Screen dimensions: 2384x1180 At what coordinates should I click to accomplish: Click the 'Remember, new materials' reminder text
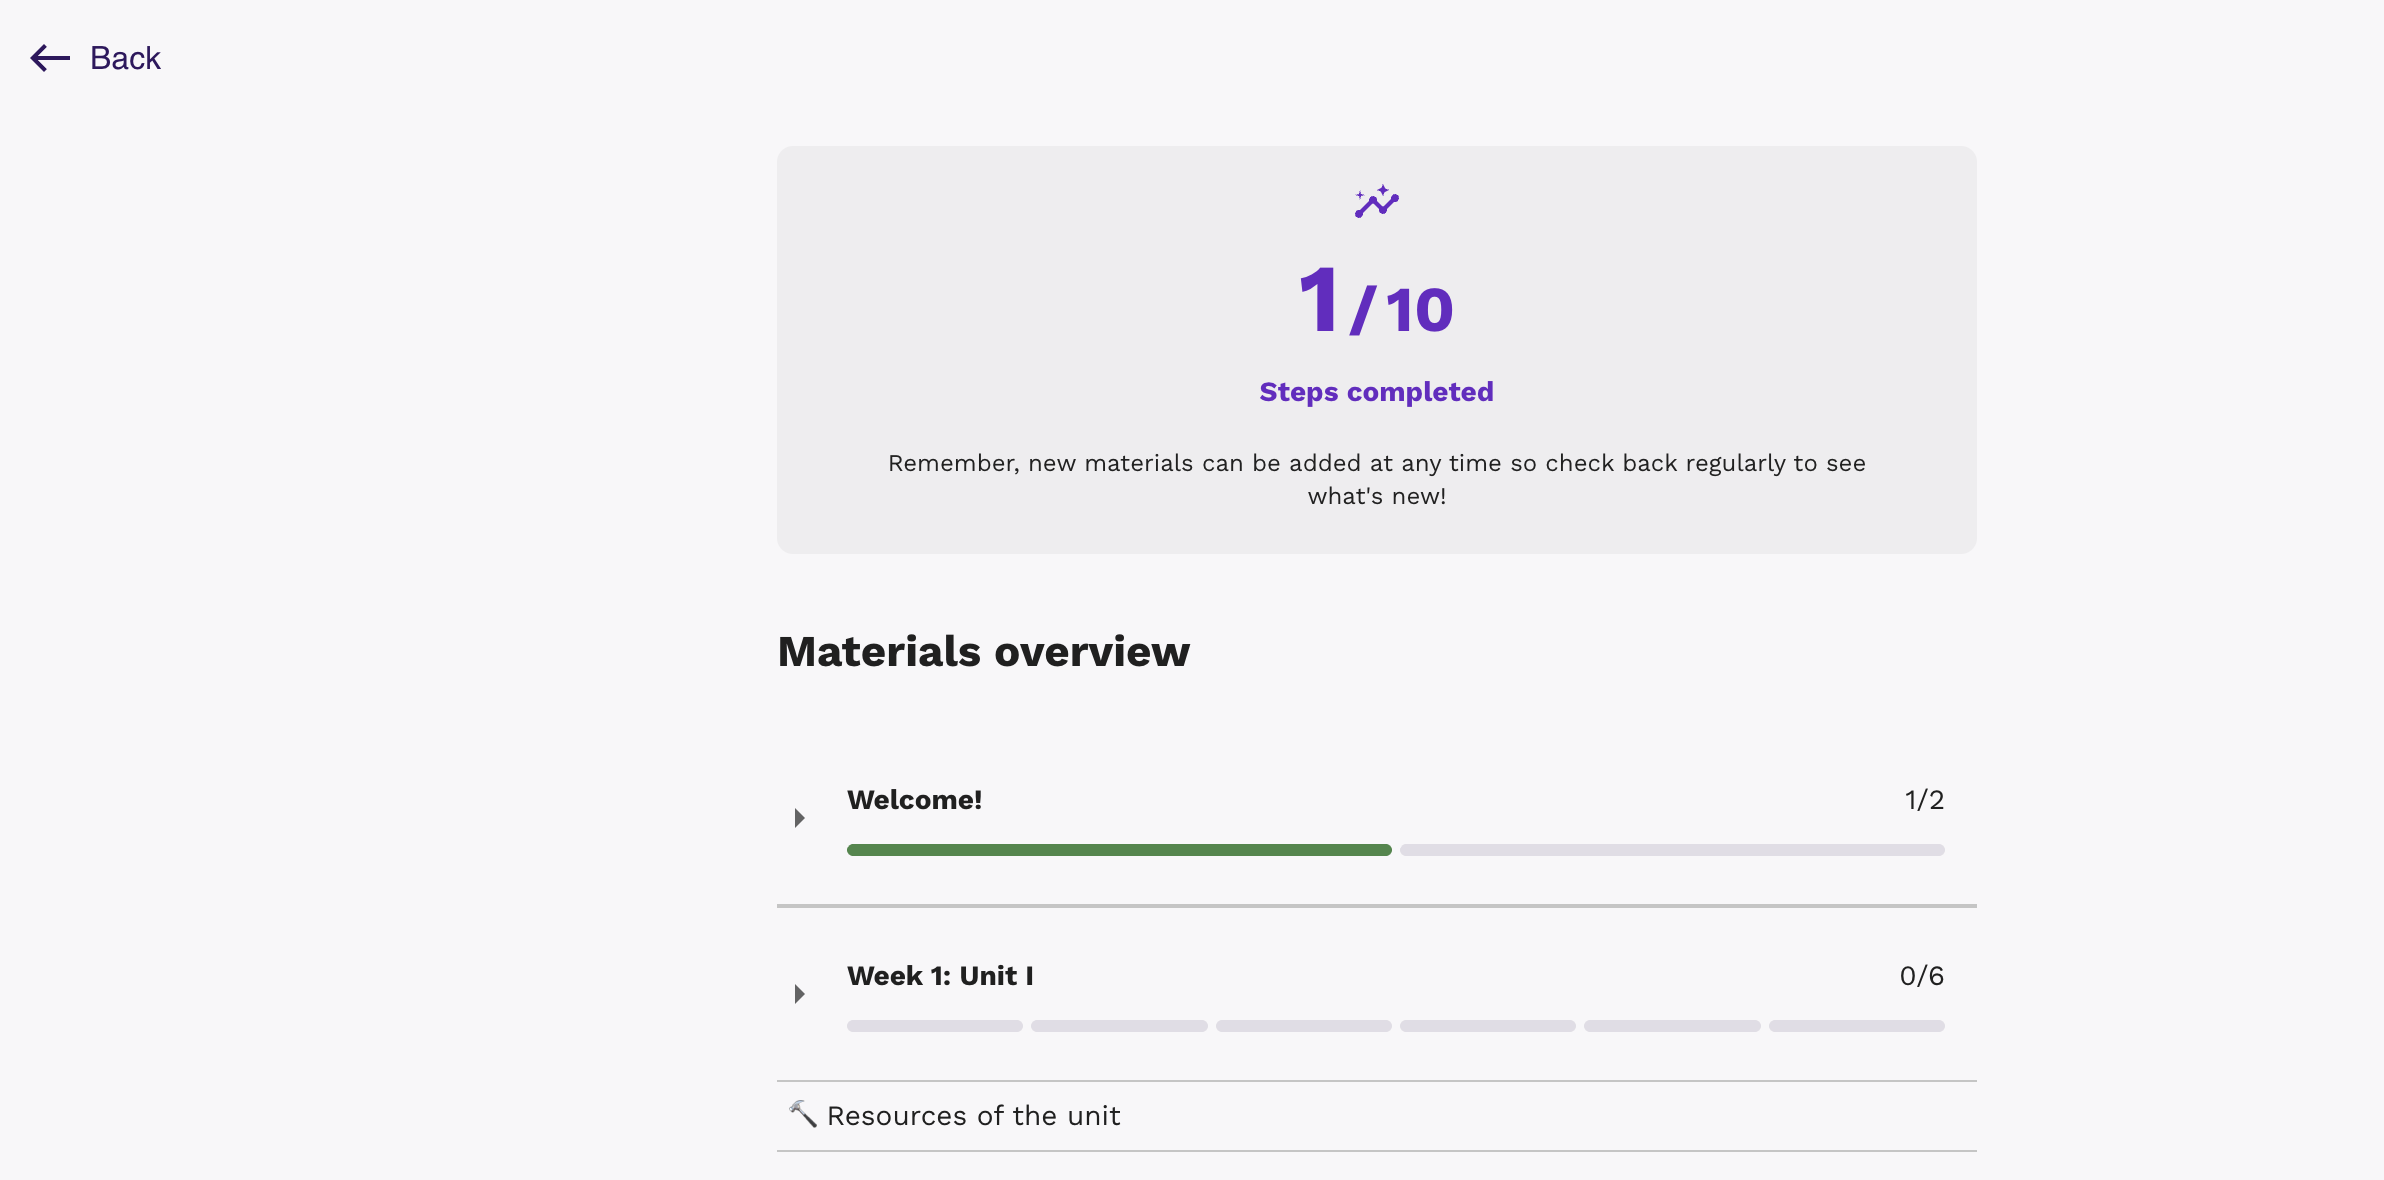pos(1377,480)
